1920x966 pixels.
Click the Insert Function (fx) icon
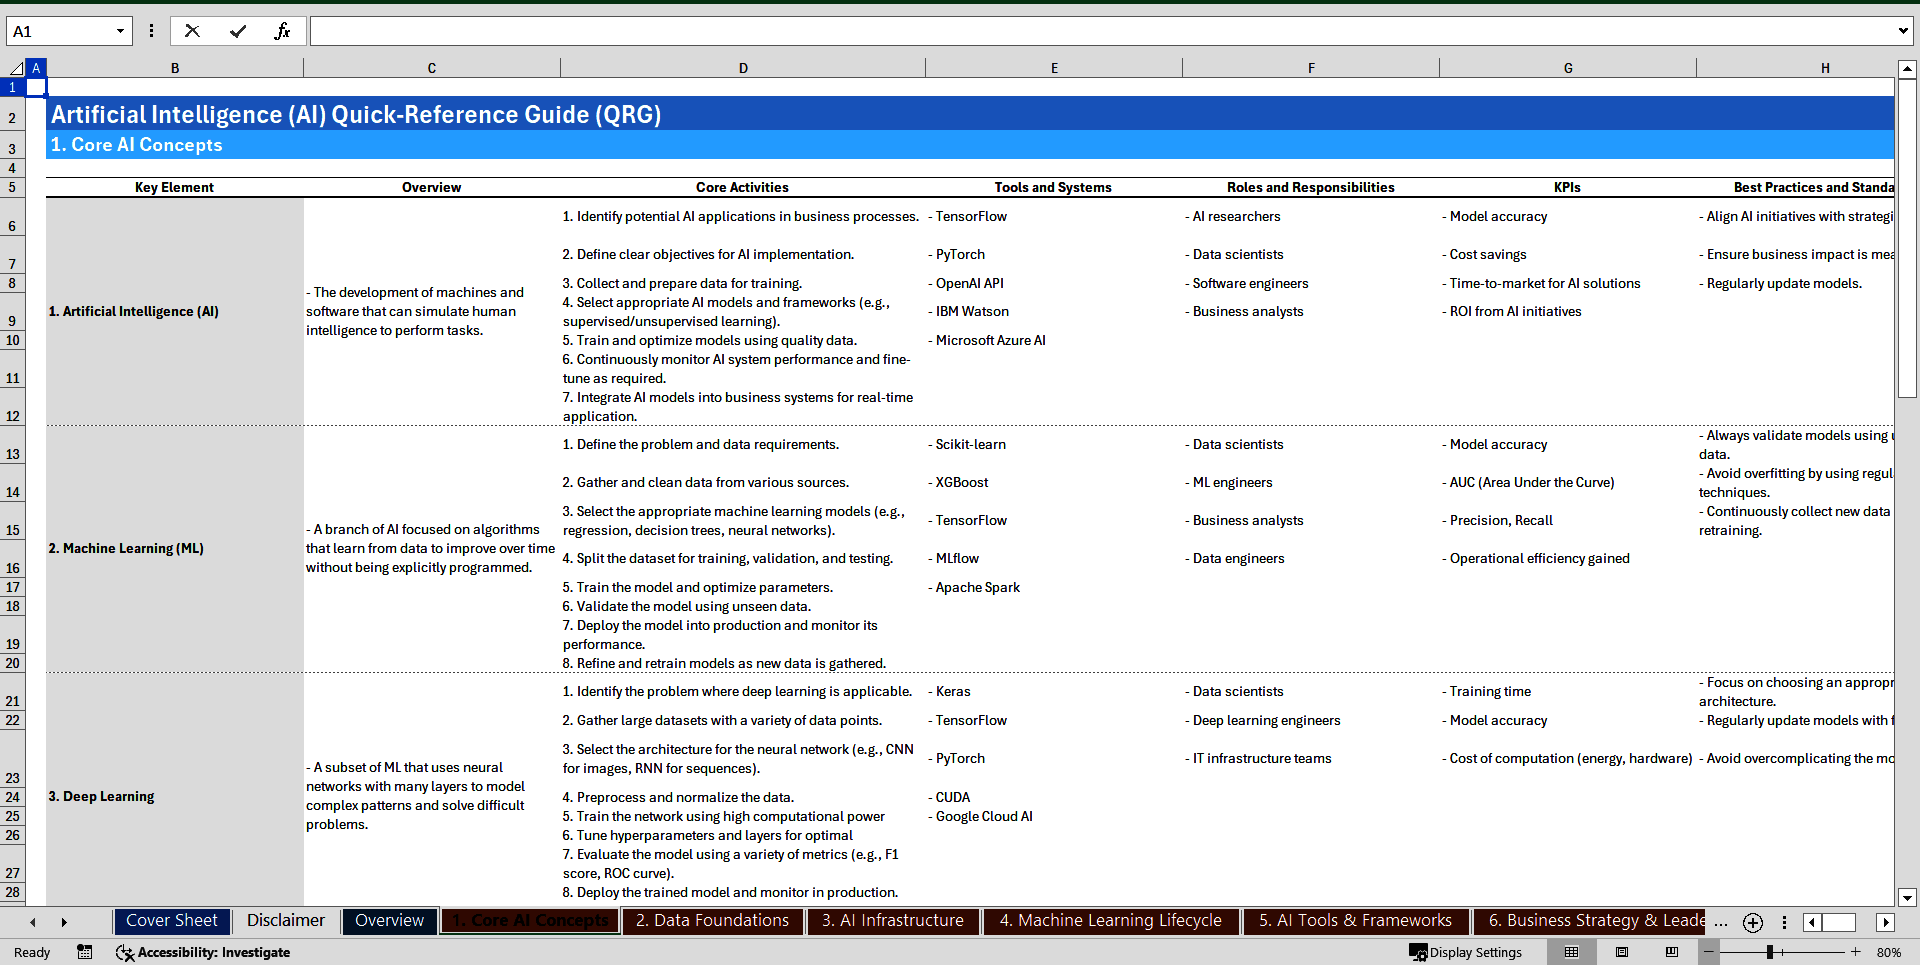pyautogui.click(x=284, y=31)
